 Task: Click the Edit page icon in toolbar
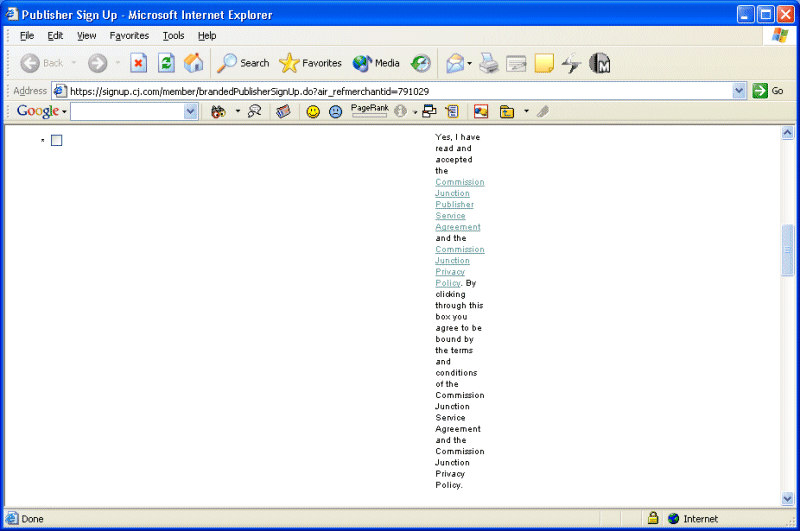coord(516,64)
